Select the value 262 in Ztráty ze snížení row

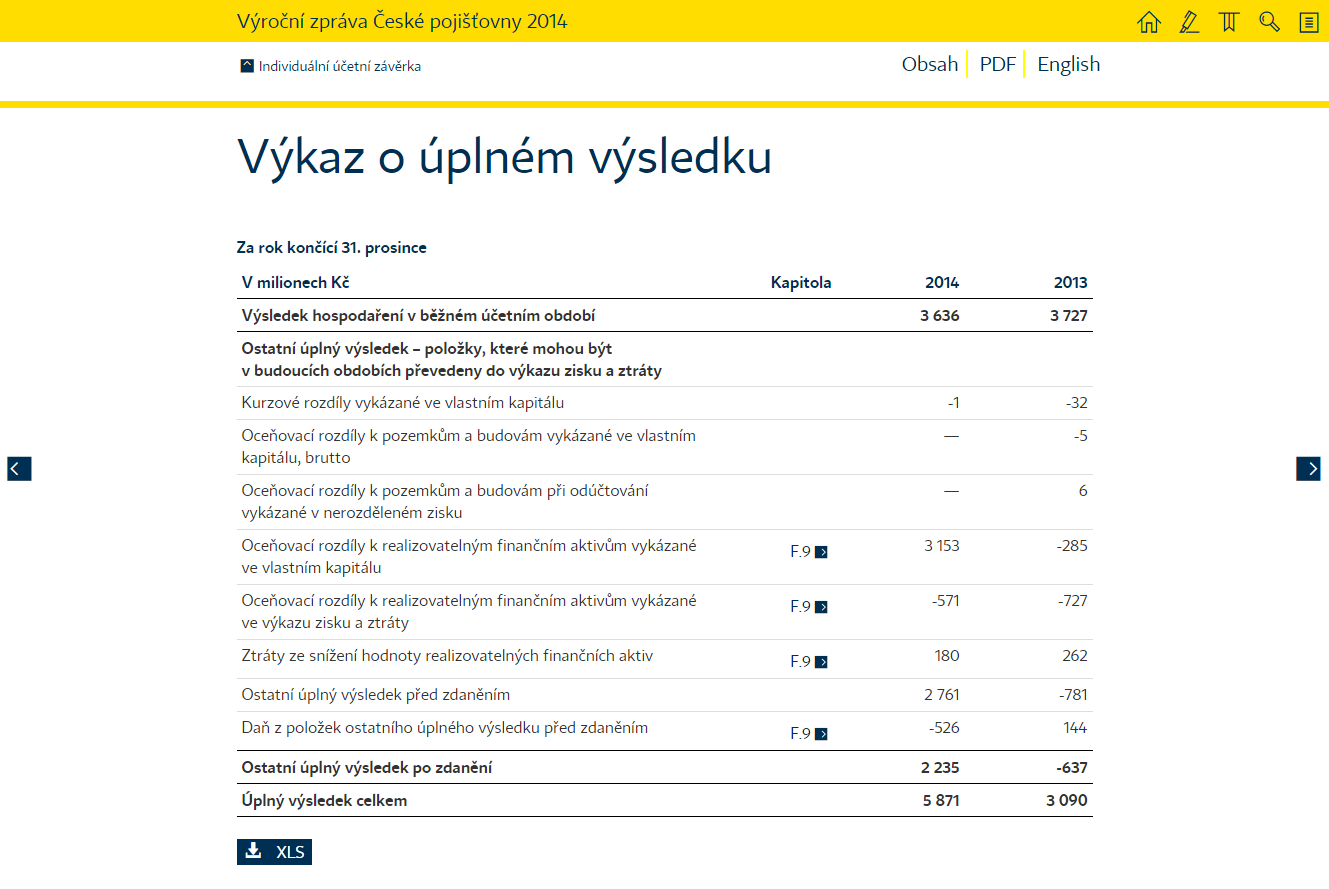pyautogui.click(x=1075, y=655)
